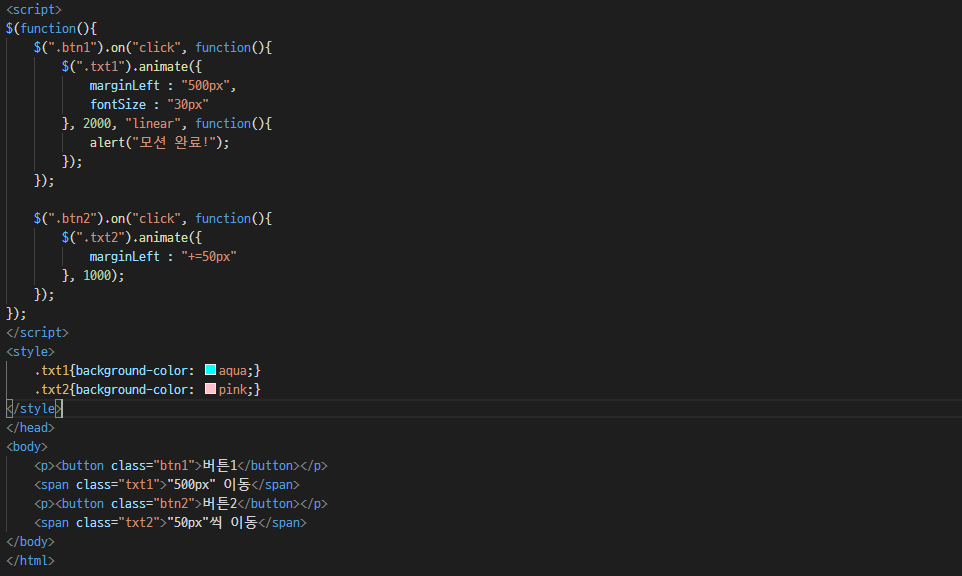Click the closing </head> tag
Screen dimensions: 962x576
pyautogui.click(x=30, y=428)
